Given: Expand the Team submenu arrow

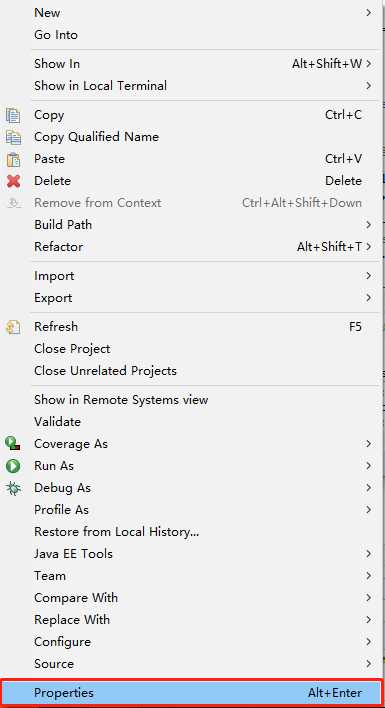Looking at the screenshot, I should click(x=369, y=576).
